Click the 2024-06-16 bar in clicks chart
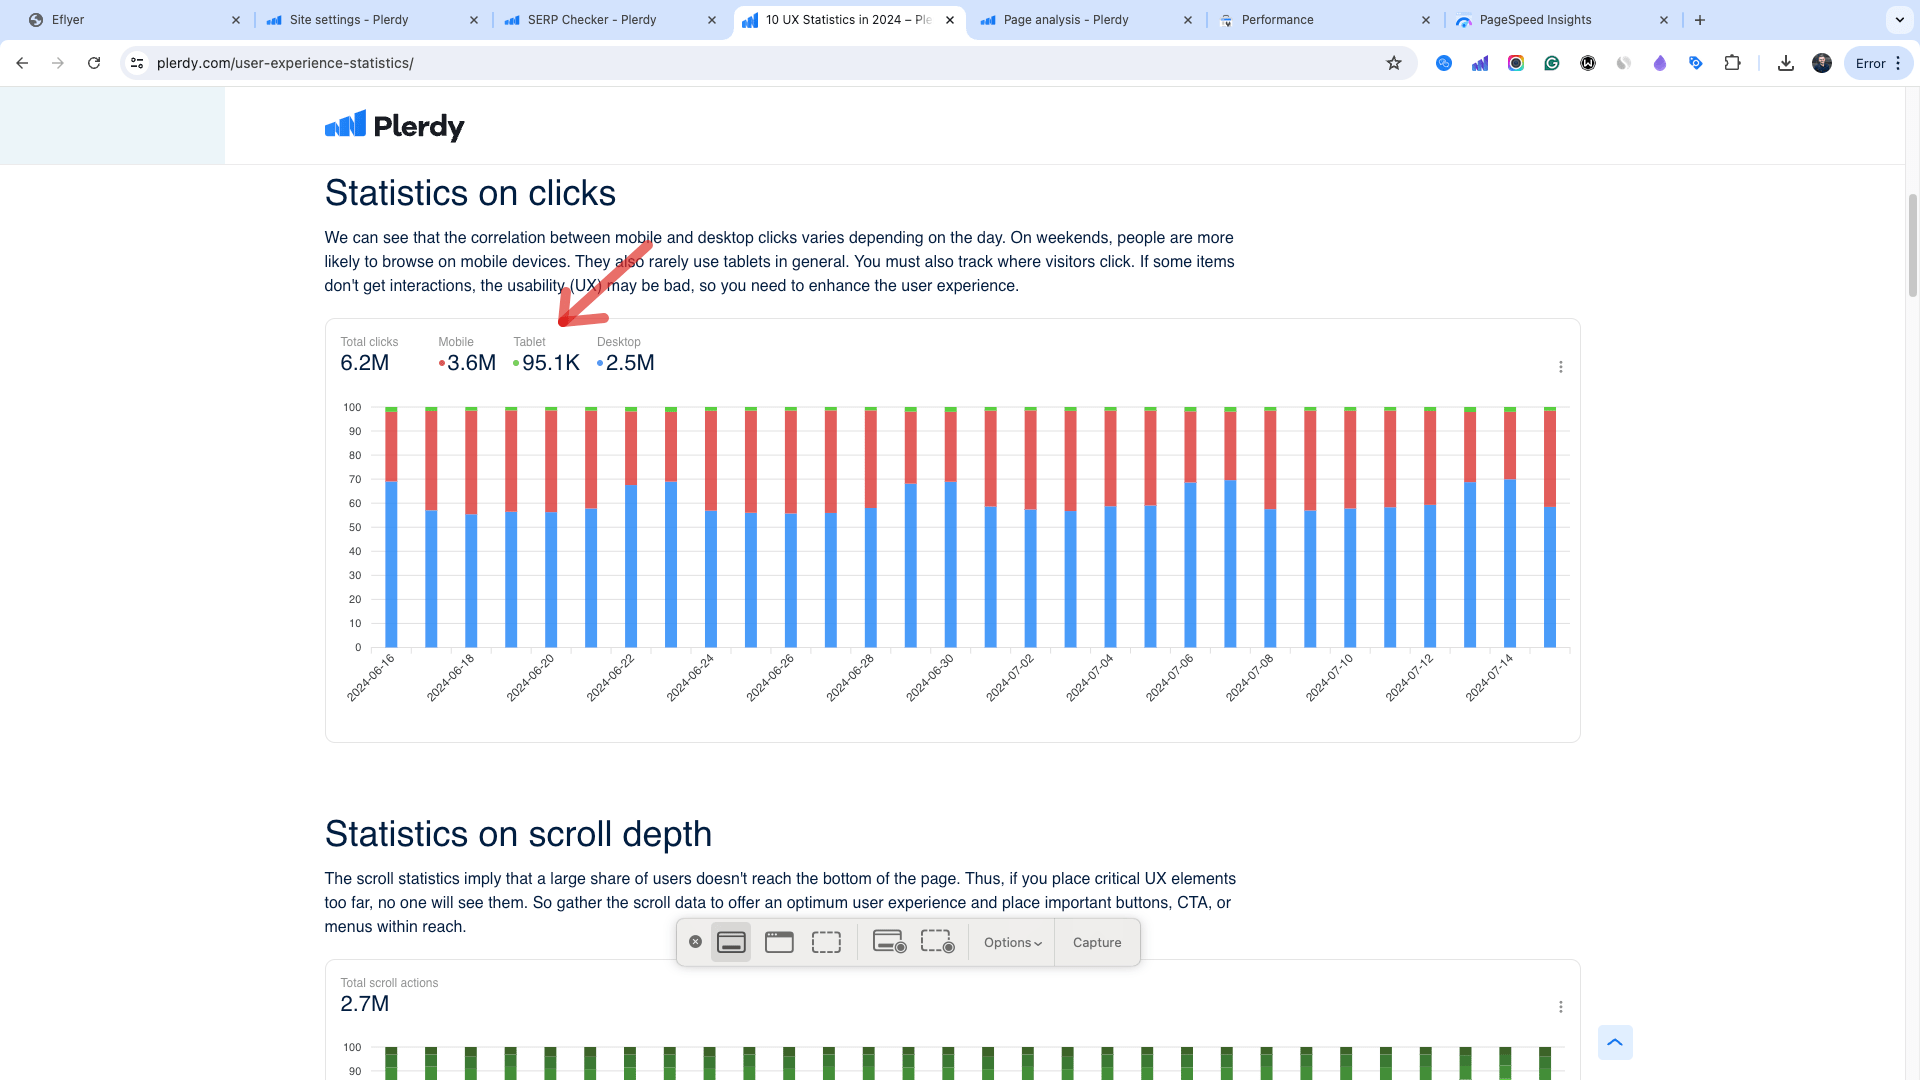Viewport: 1920px width, 1080px height. coord(391,527)
